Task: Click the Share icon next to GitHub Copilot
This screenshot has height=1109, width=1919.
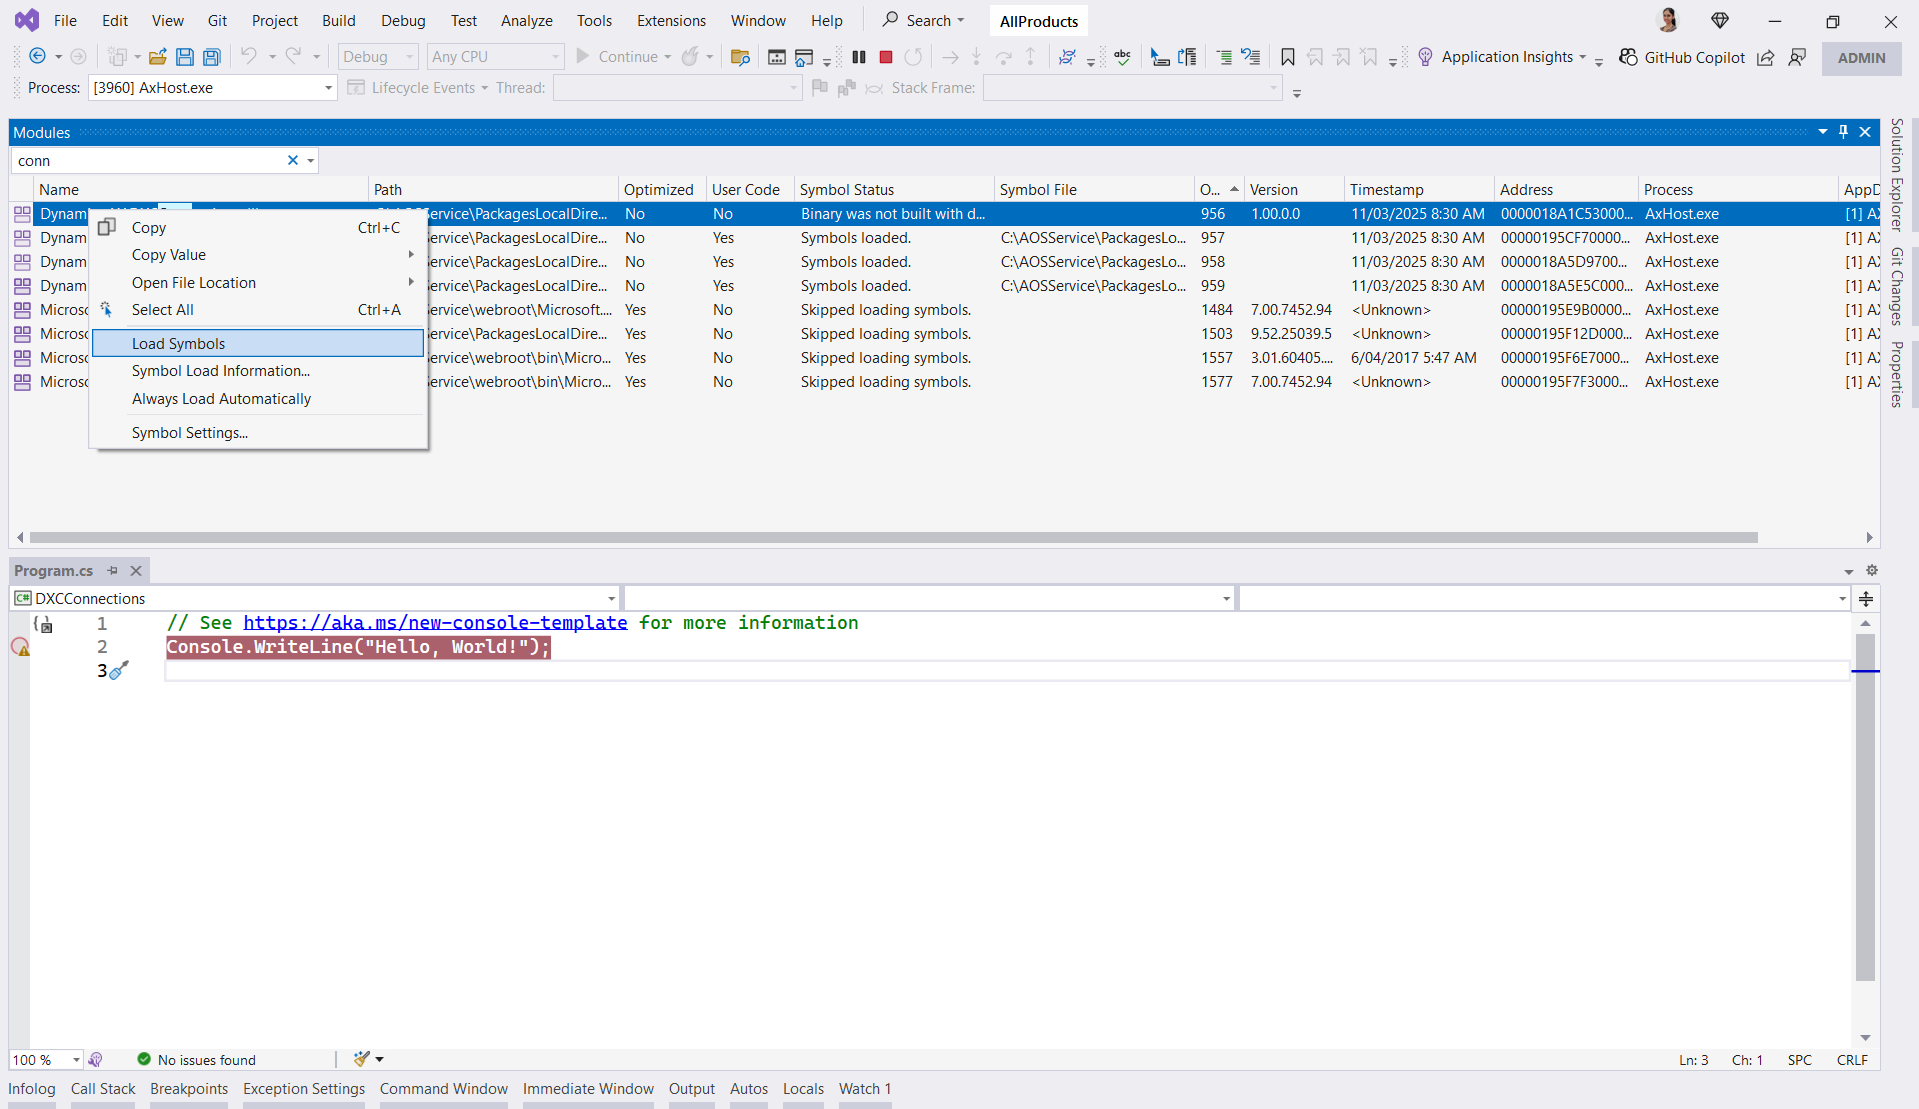Action: pyautogui.click(x=1766, y=57)
